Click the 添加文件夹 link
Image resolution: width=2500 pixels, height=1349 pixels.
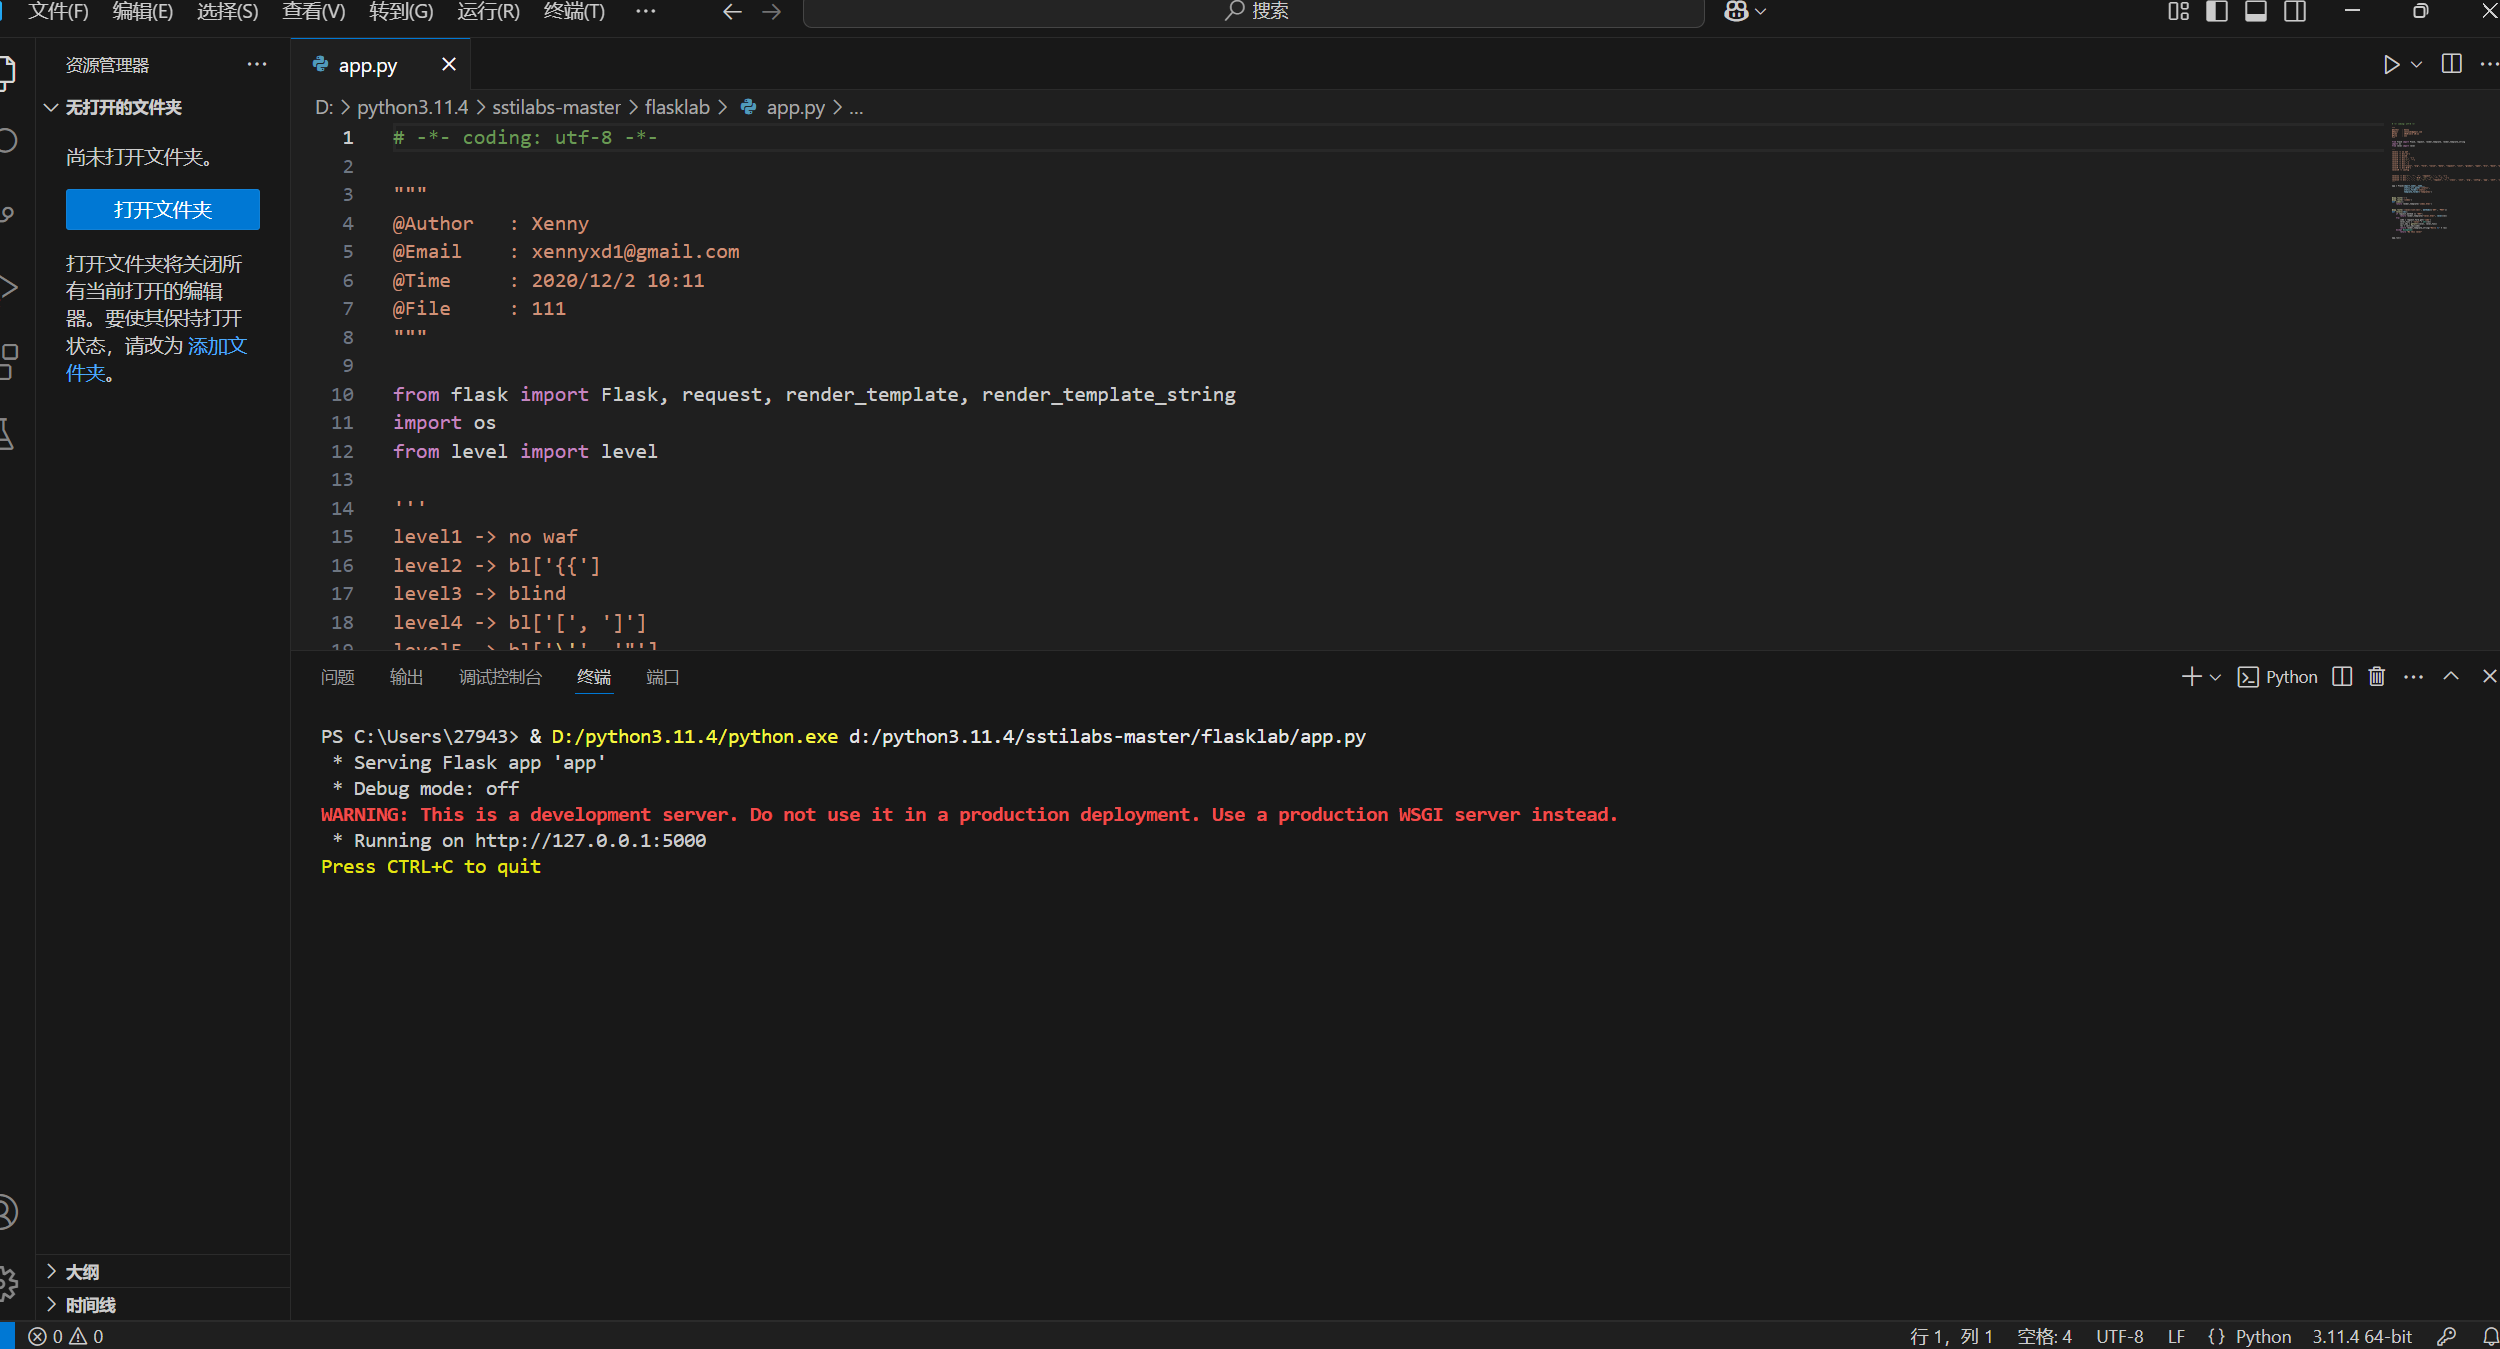(216, 346)
